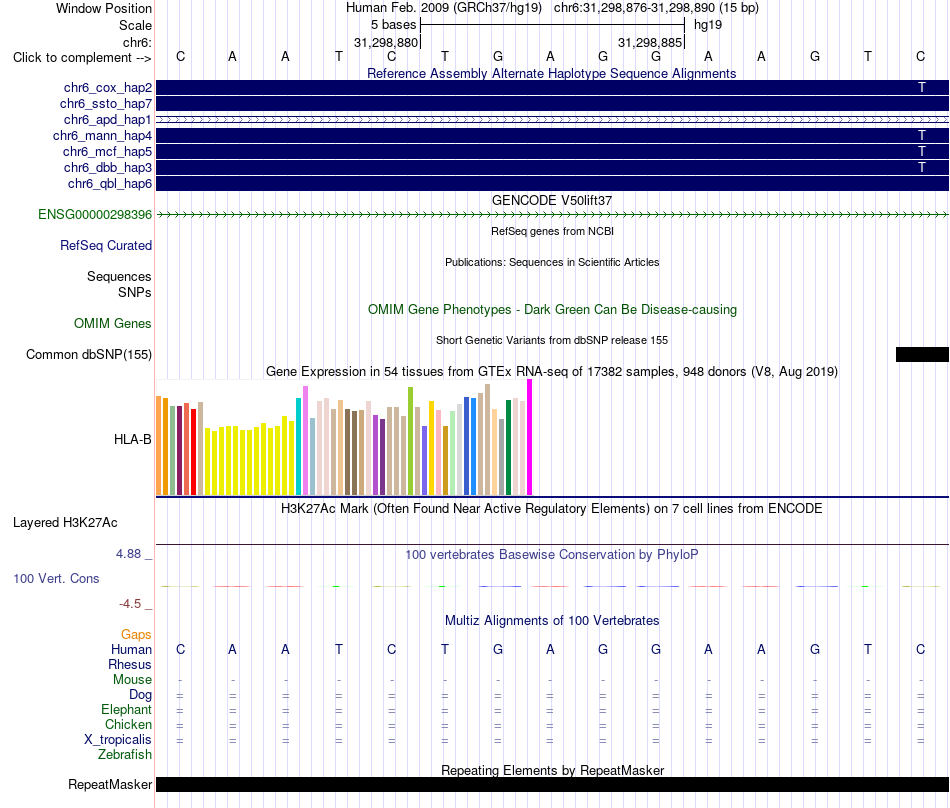Open the chr6_cox_hap2 haplotype track label
The height and width of the screenshot is (808, 950).
[x=108, y=88]
